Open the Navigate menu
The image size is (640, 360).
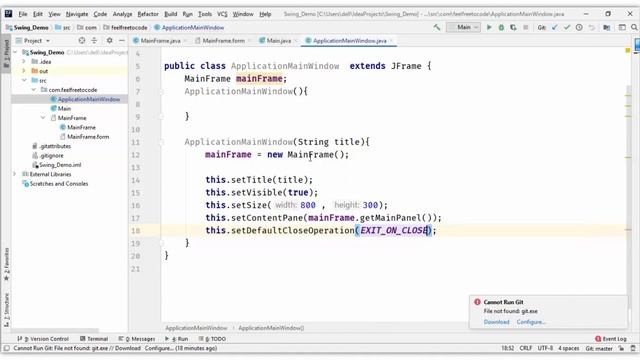coord(77,14)
